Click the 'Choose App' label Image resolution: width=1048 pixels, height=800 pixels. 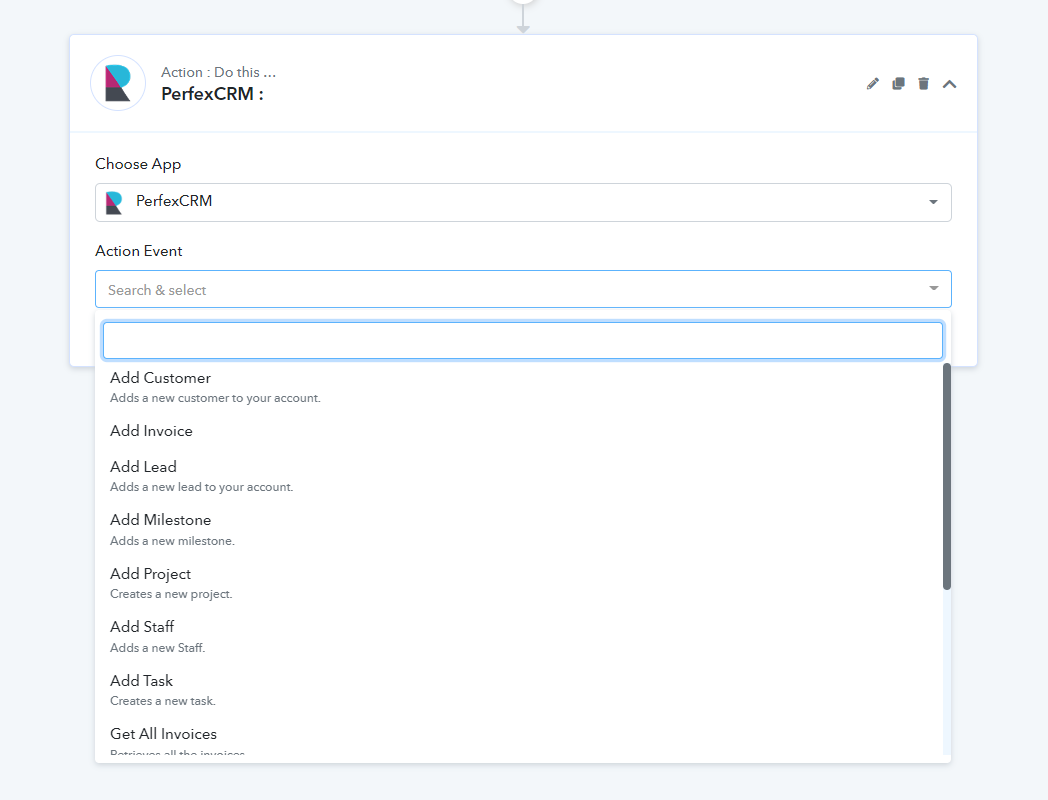click(138, 164)
